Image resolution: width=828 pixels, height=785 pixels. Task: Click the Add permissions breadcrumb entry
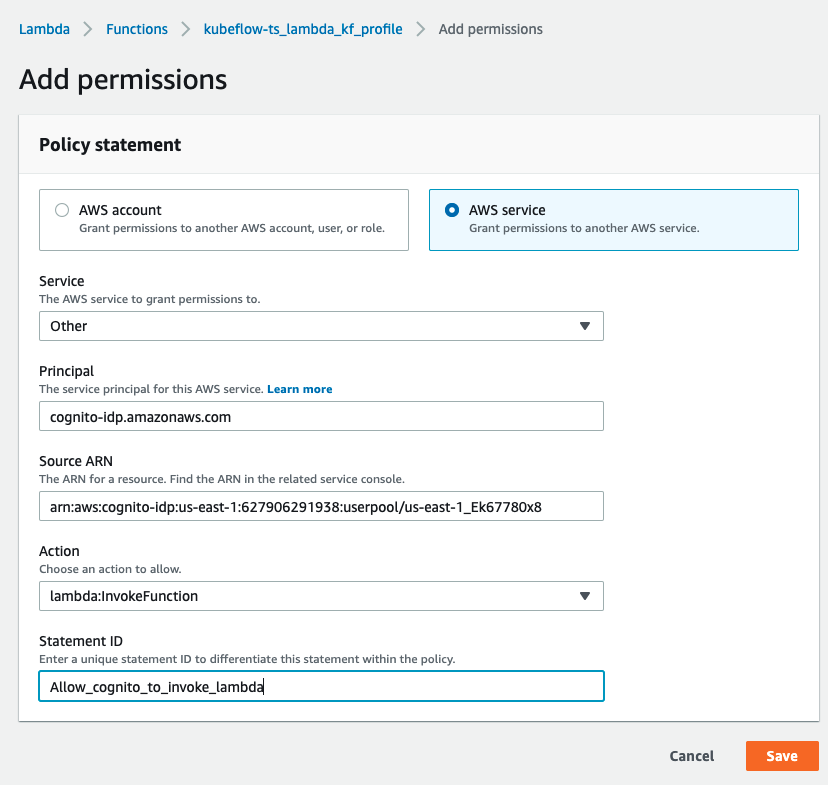tap(490, 29)
